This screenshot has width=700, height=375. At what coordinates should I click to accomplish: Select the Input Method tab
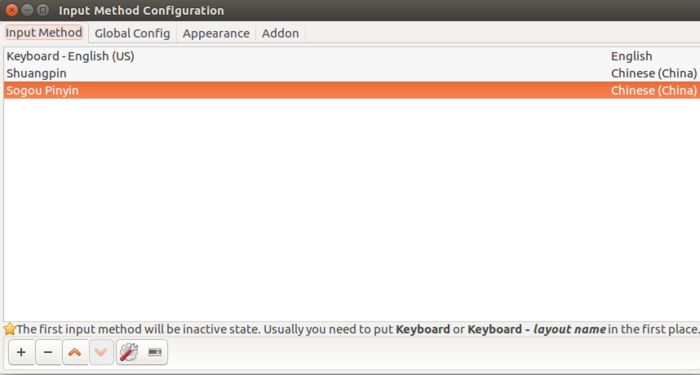click(x=44, y=33)
